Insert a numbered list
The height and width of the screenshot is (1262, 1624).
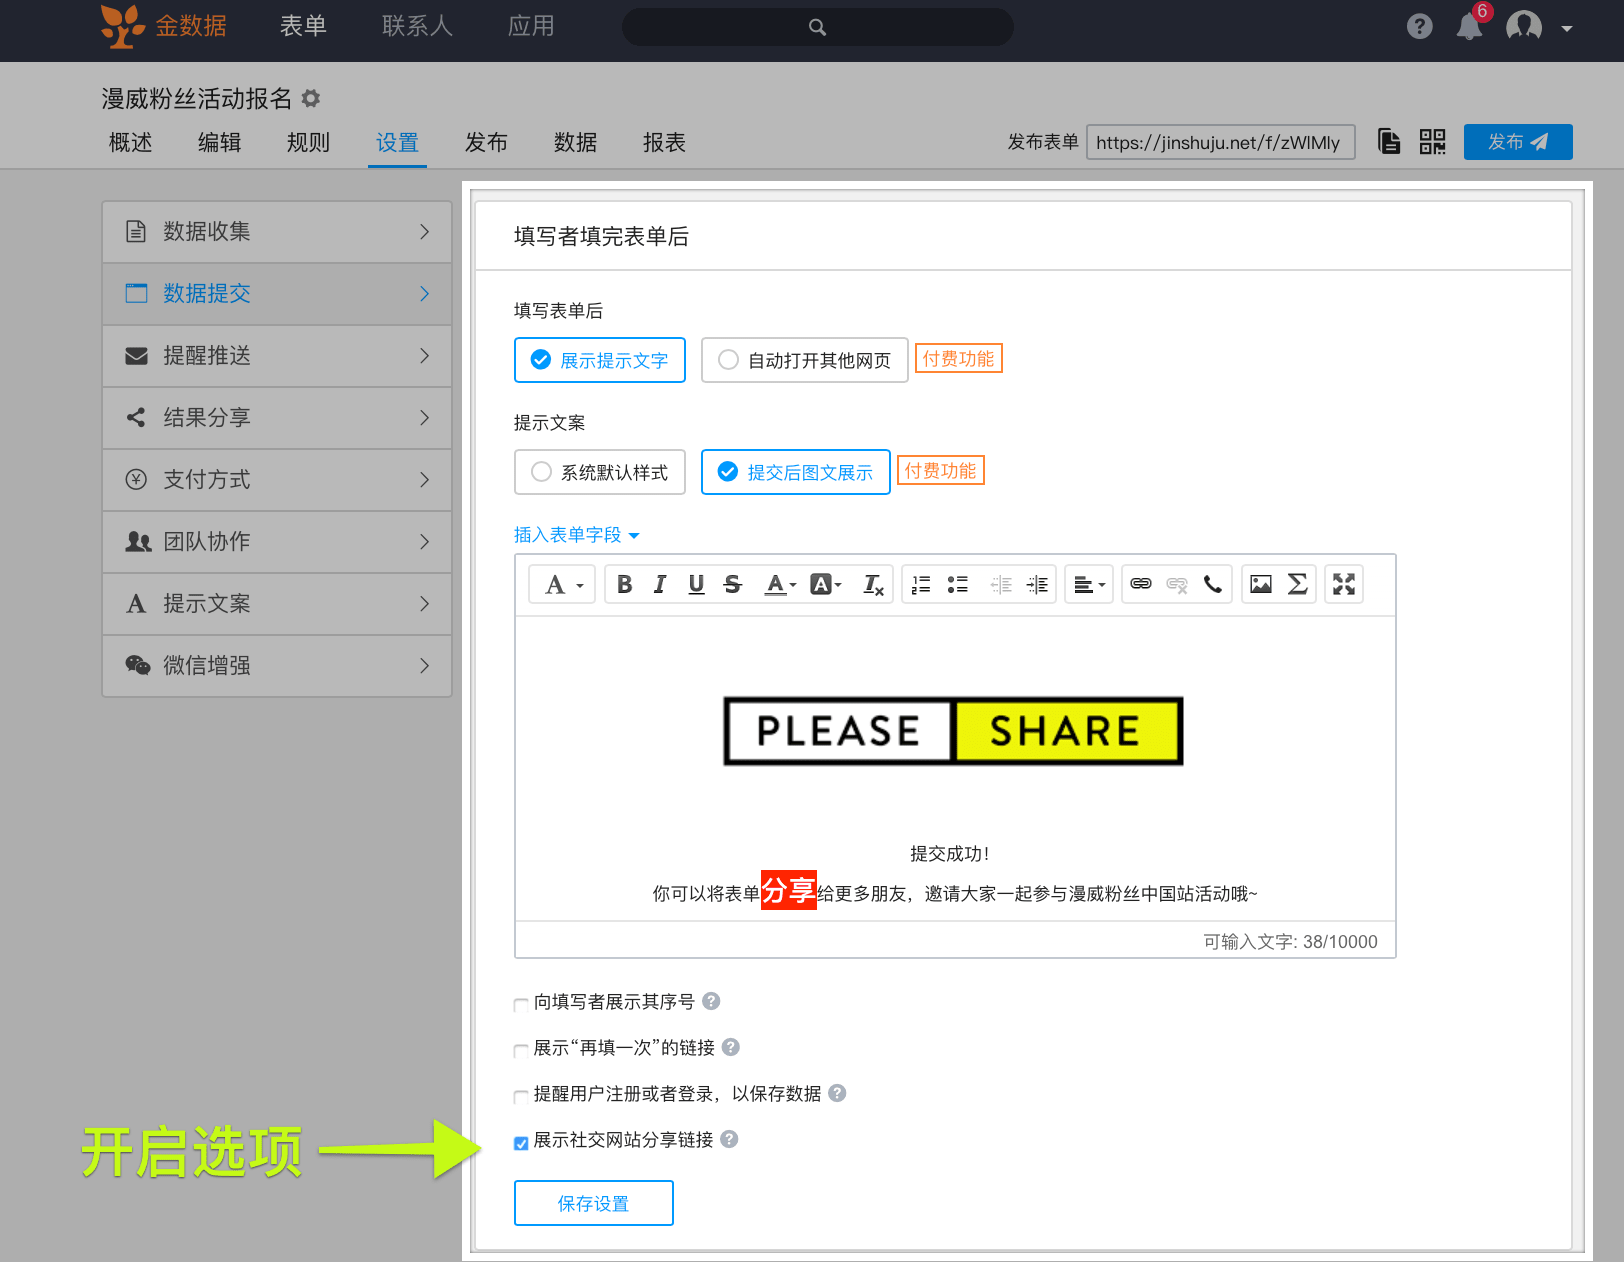pyautogui.click(x=921, y=585)
